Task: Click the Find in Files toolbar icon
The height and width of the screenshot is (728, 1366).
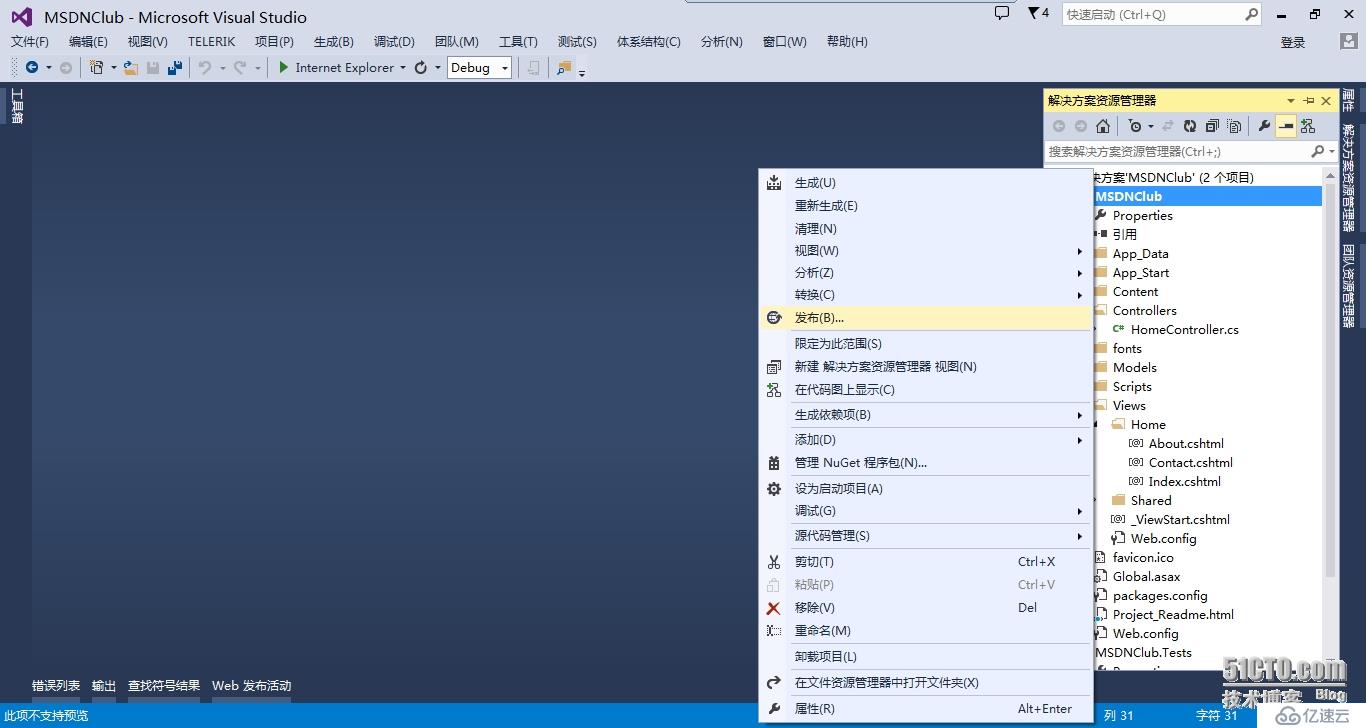Action: [x=565, y=67]
